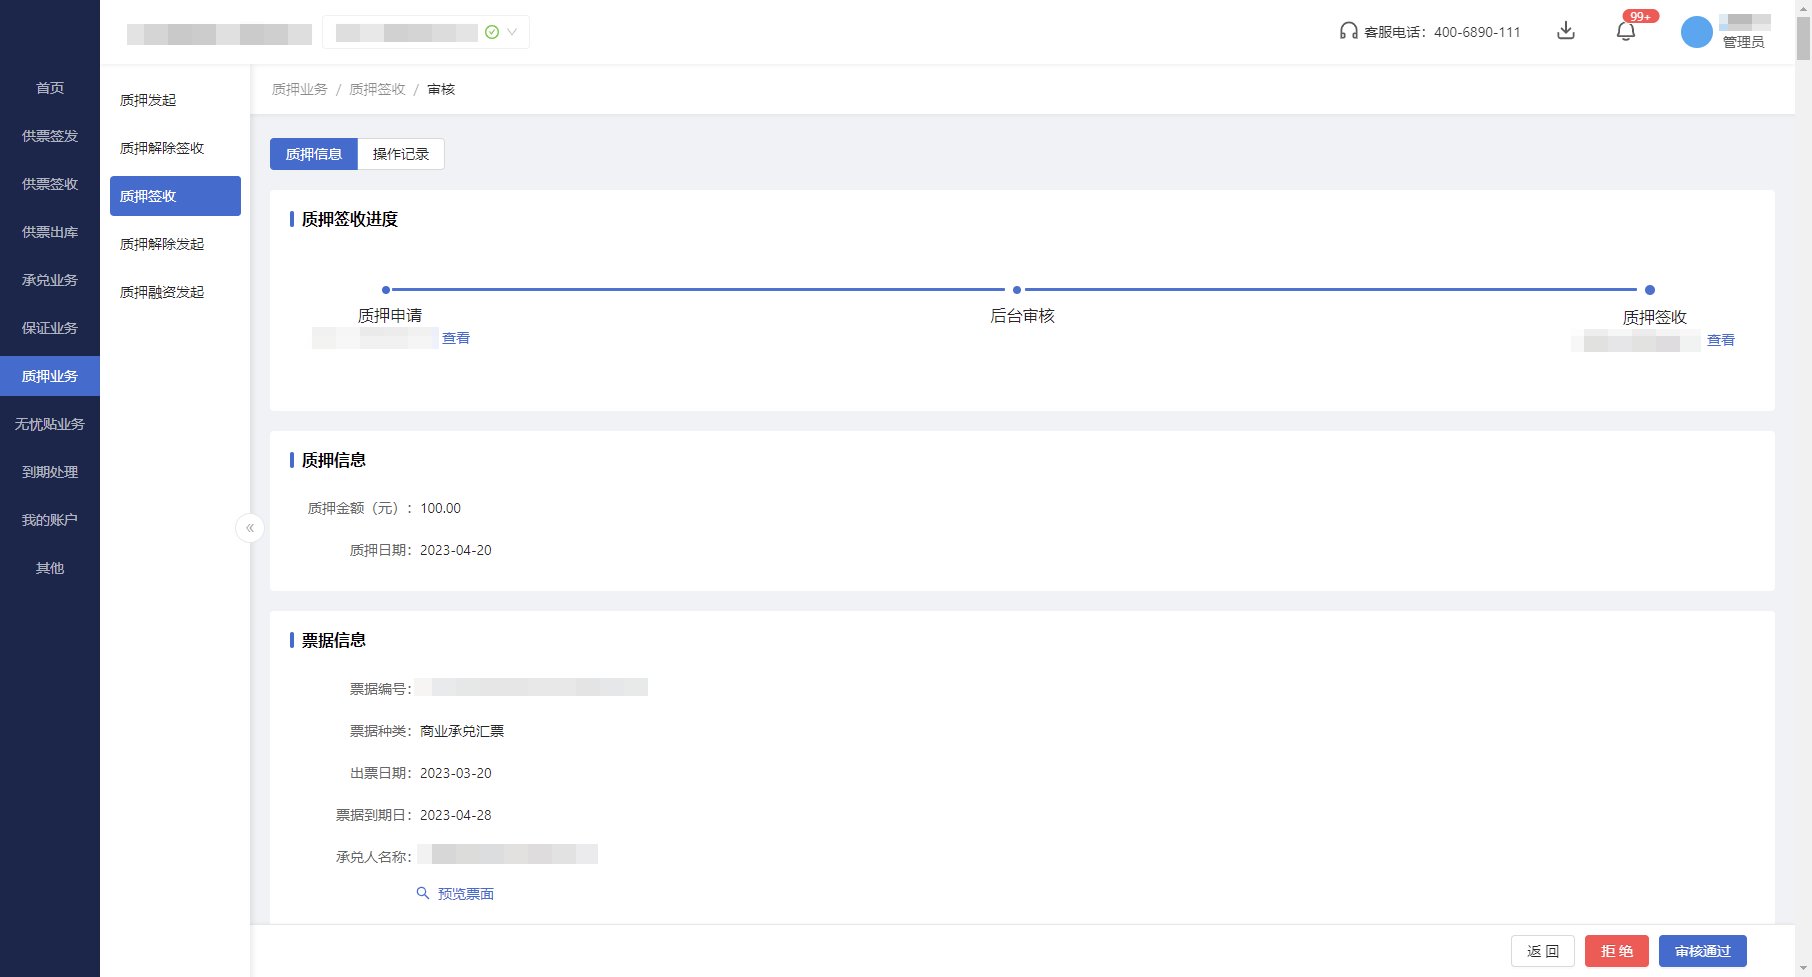Click the blue user avatar

coord(1696,32)
